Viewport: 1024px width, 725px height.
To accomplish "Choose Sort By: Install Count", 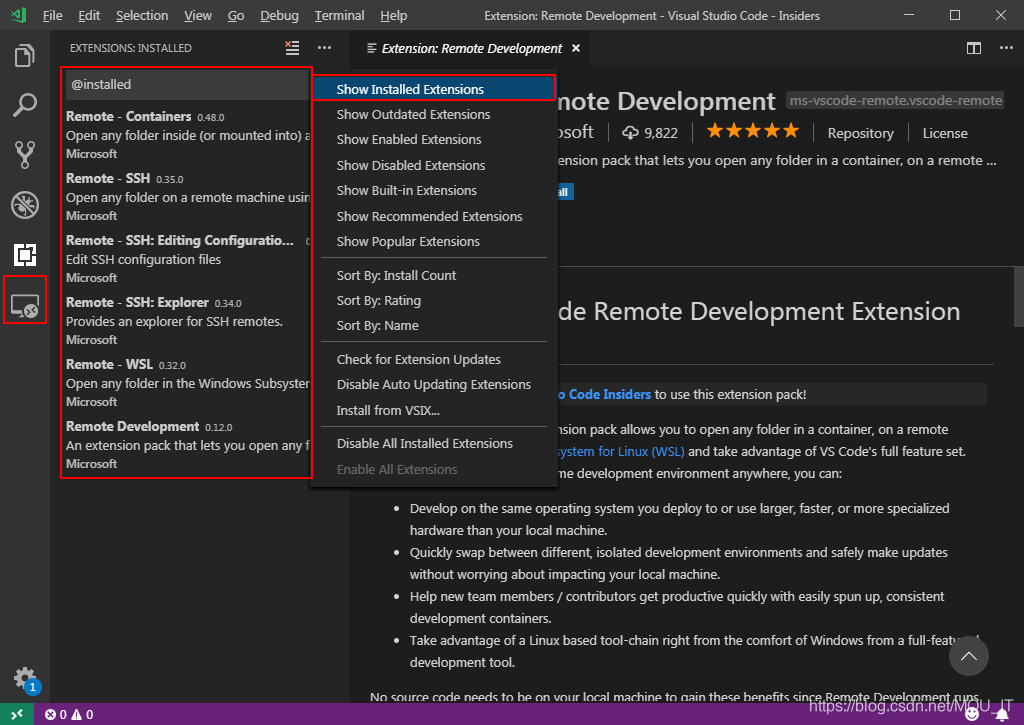I will coord(434,276).
